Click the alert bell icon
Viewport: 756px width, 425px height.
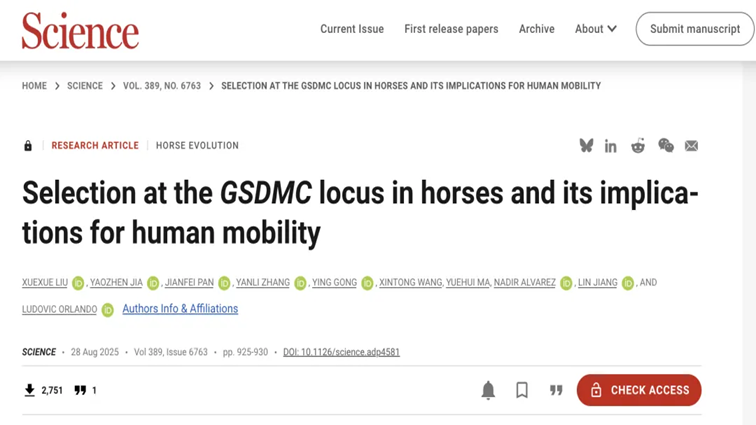point(488,390)
